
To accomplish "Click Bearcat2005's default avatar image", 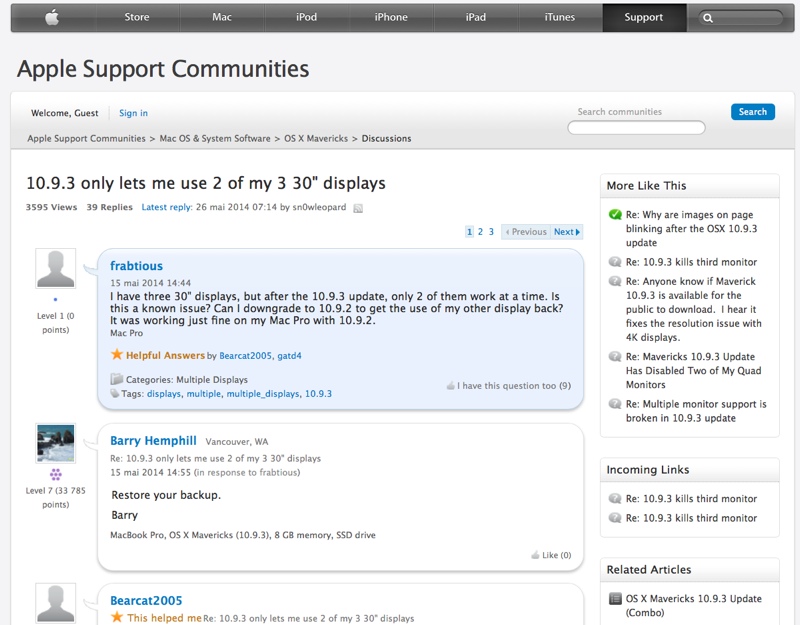I will (56, 603).
